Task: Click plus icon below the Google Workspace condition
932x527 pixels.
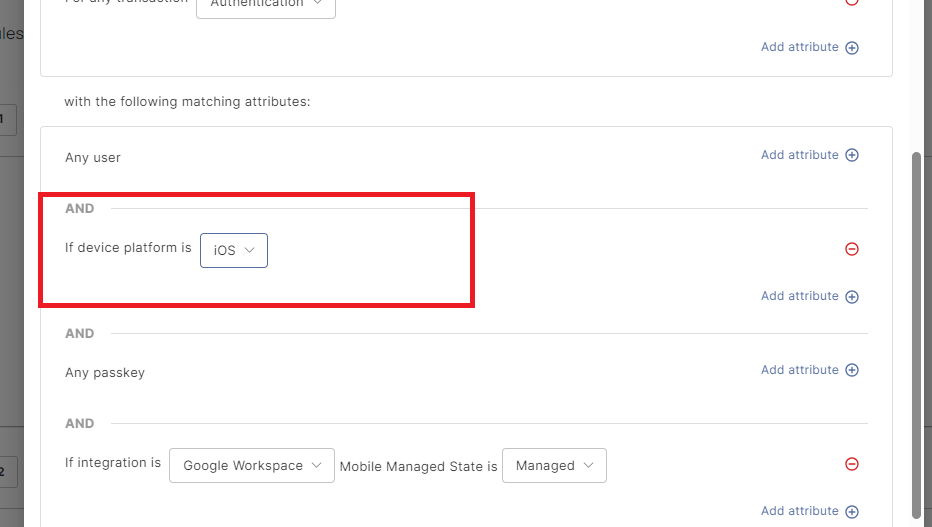Action: coord(852,511)
